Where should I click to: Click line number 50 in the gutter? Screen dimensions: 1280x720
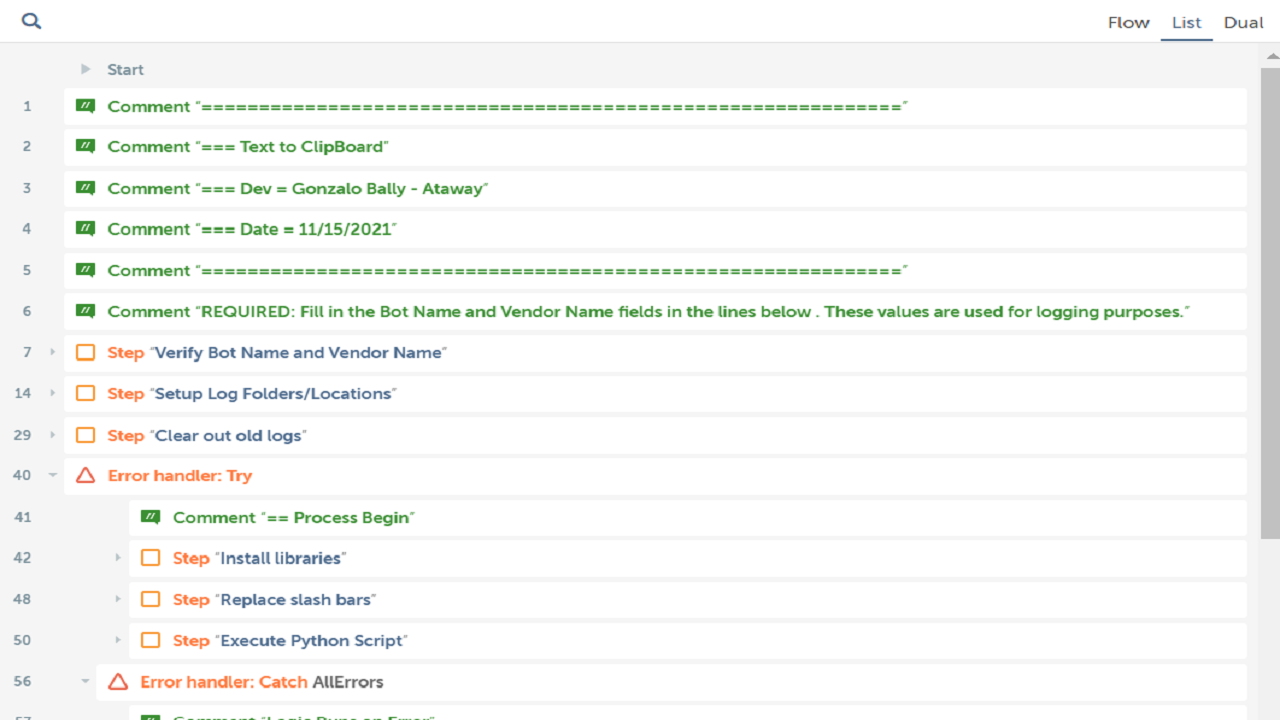pos(23,640)
